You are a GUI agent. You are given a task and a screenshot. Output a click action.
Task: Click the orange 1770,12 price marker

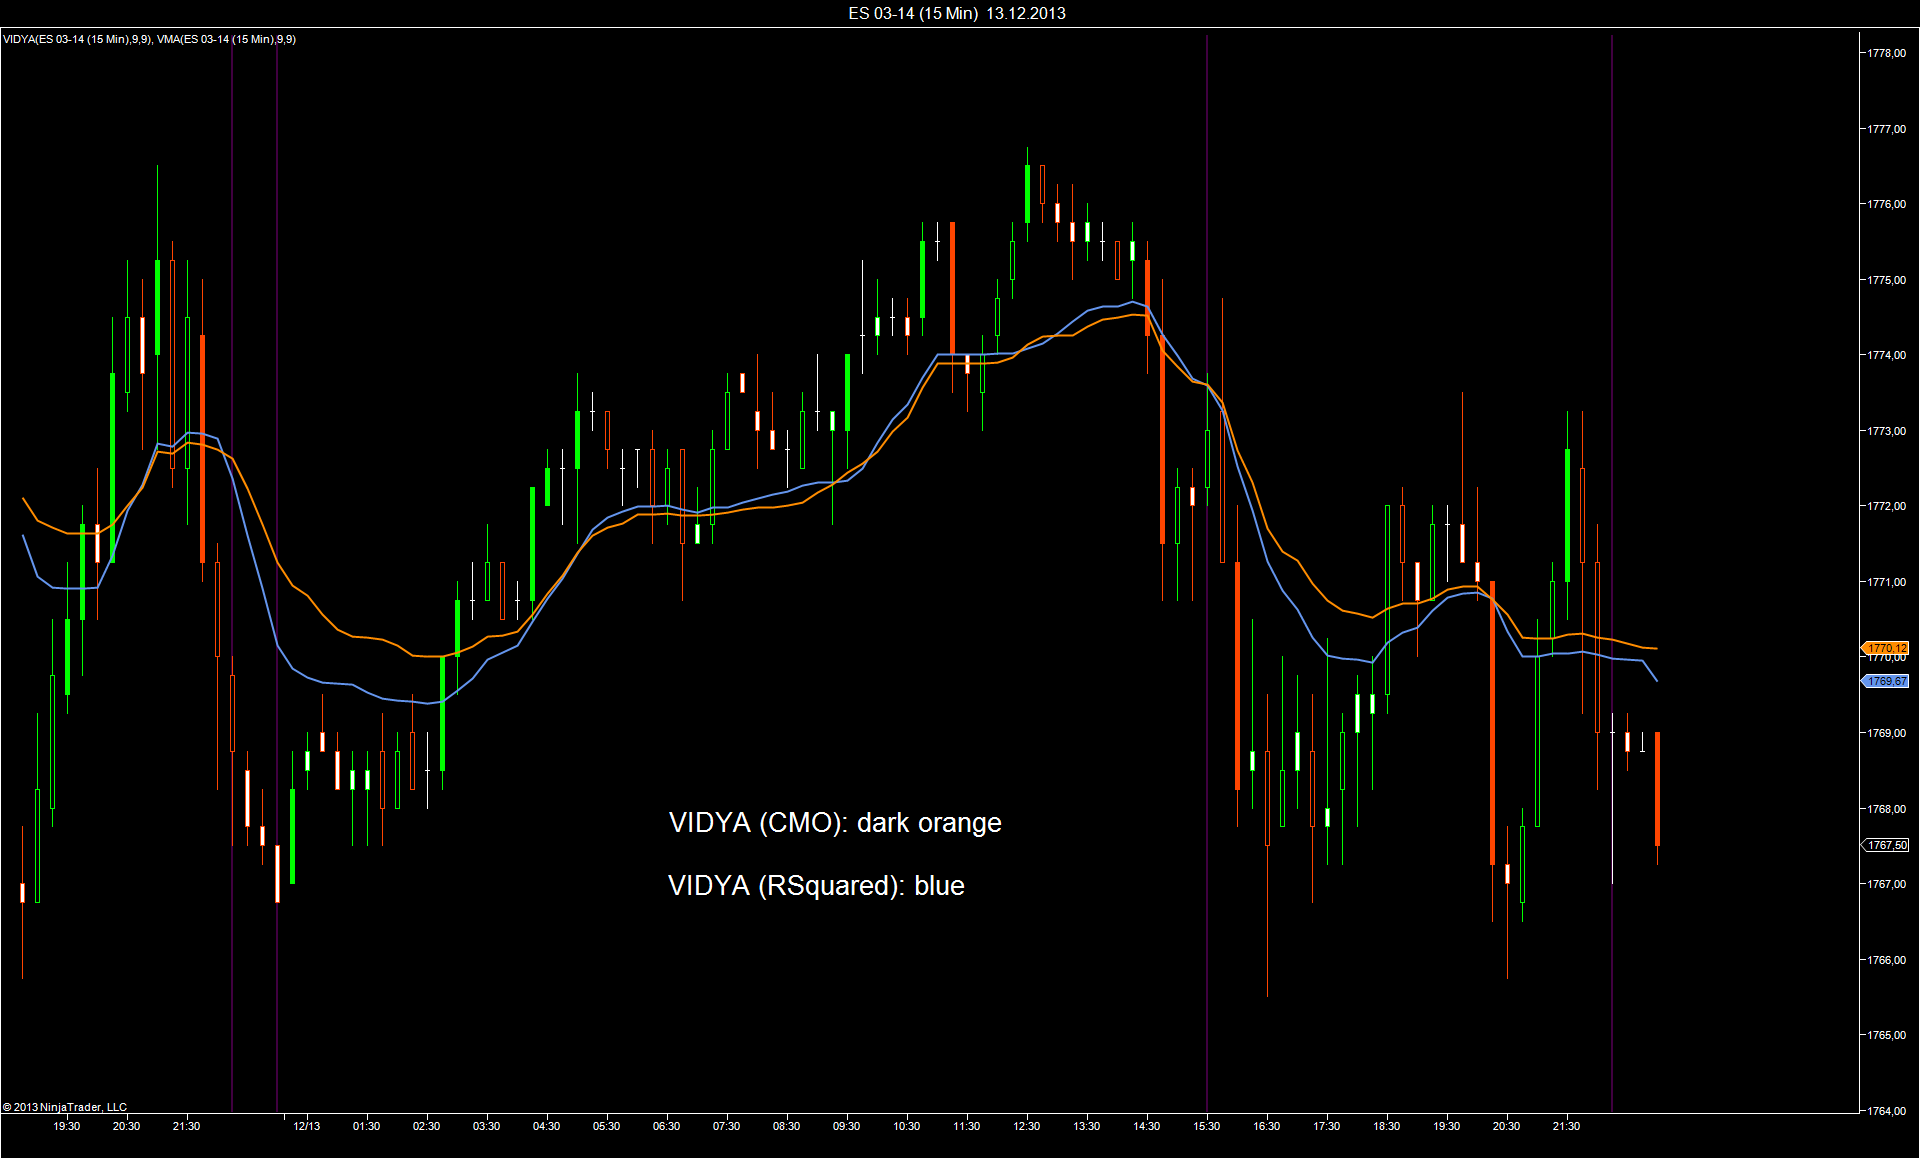coord(1886,648)
